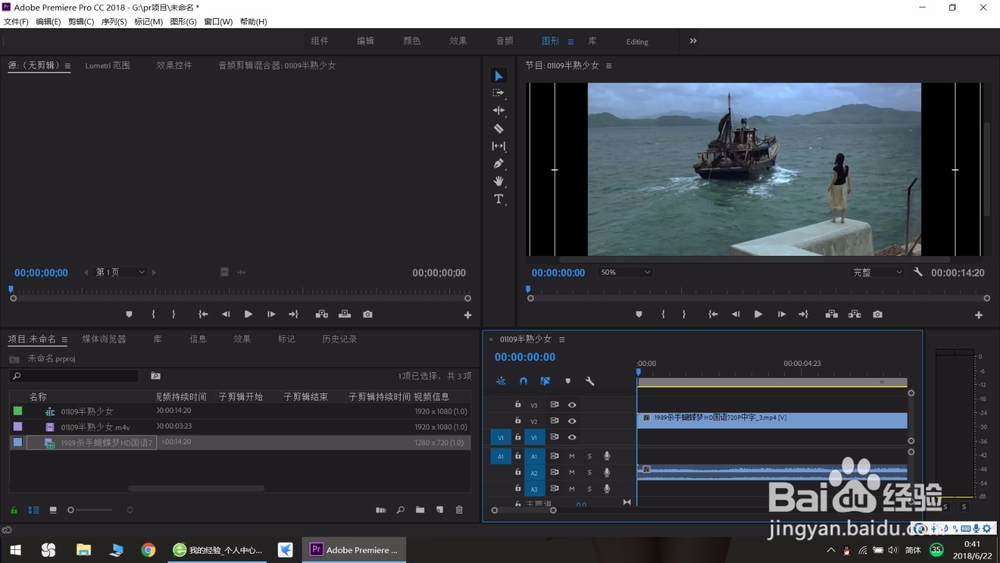Screen dimensions: 1000x563
Task: Select the Ripple Edit tool
Action: [499, 110]
